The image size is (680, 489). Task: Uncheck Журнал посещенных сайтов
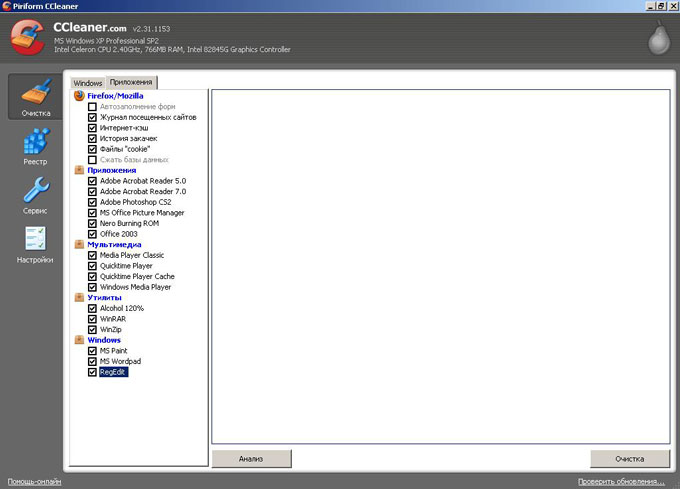tap(92, 117)
